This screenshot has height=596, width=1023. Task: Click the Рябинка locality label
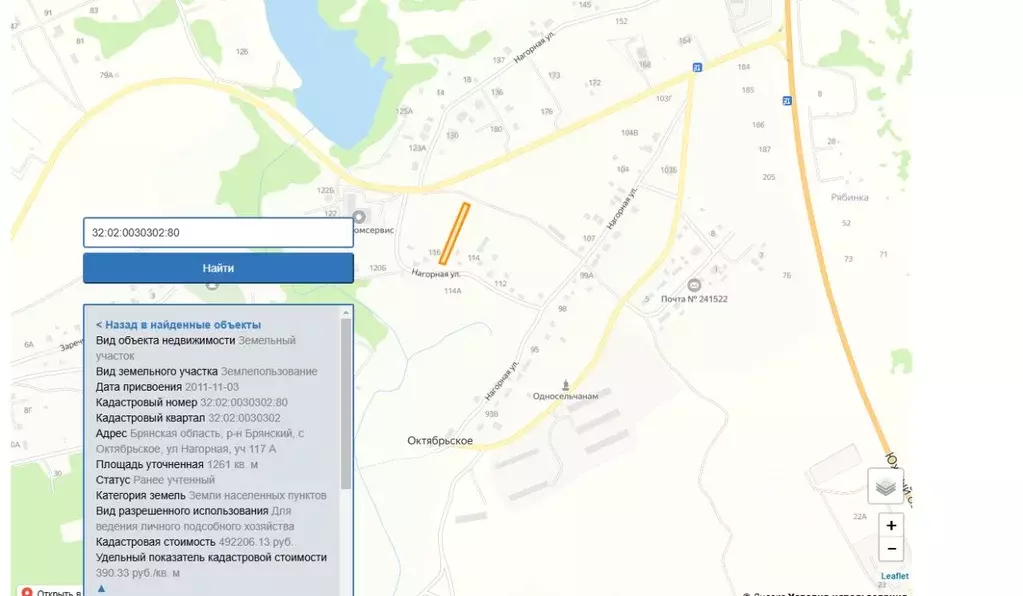(x=849, y=198)
